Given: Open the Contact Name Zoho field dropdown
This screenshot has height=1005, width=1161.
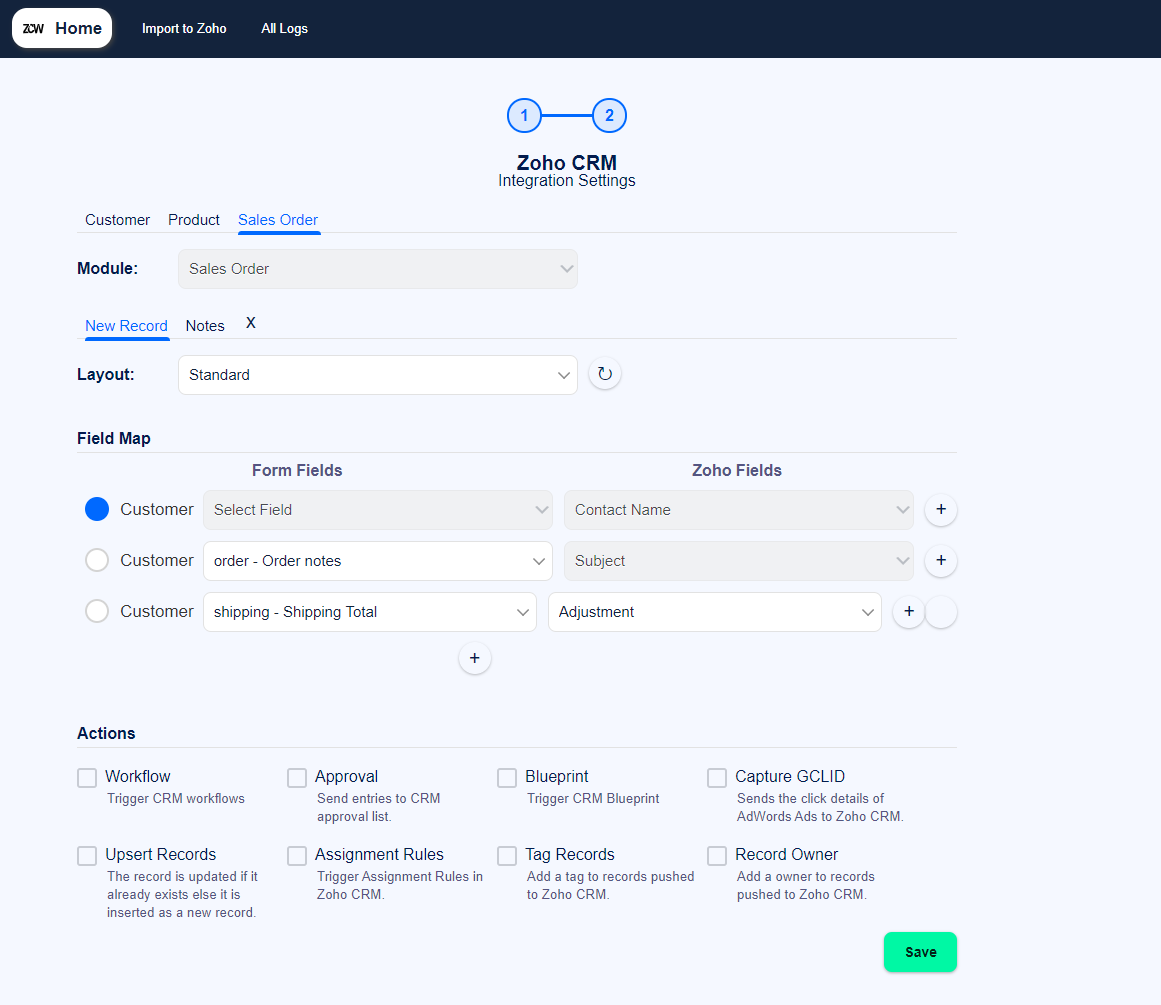Looking at the screenshot, I should point(738,510).
